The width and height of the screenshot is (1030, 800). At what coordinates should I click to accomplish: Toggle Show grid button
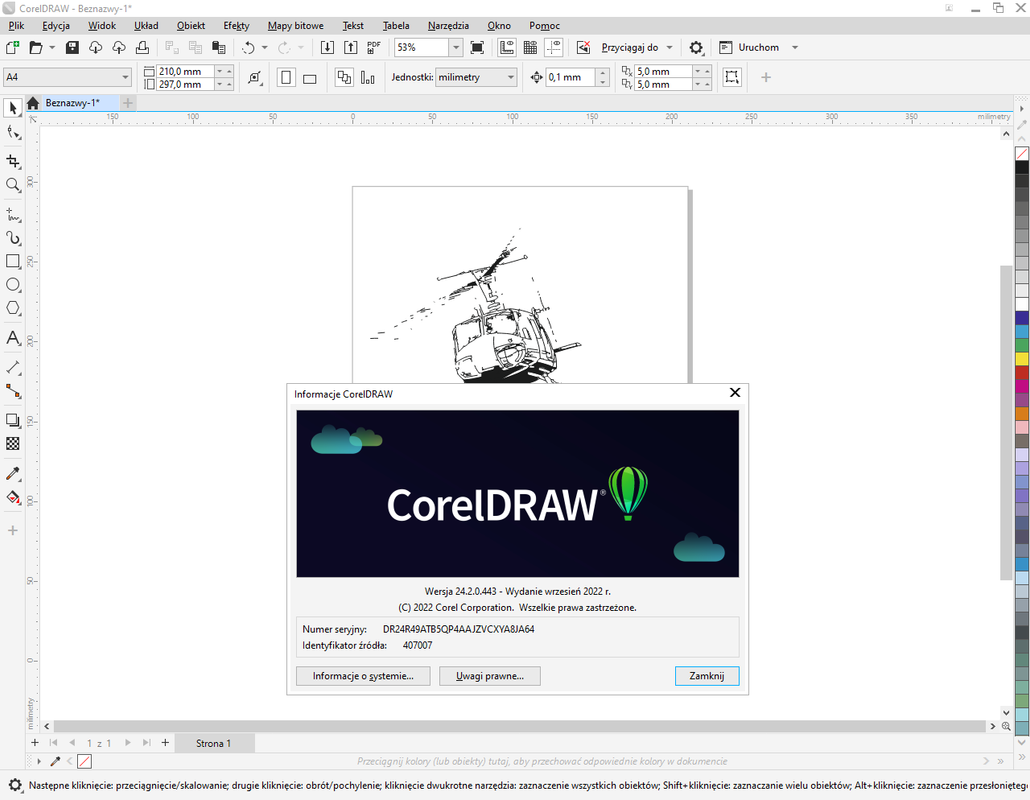pyautogui.click(x=530, y=47)
